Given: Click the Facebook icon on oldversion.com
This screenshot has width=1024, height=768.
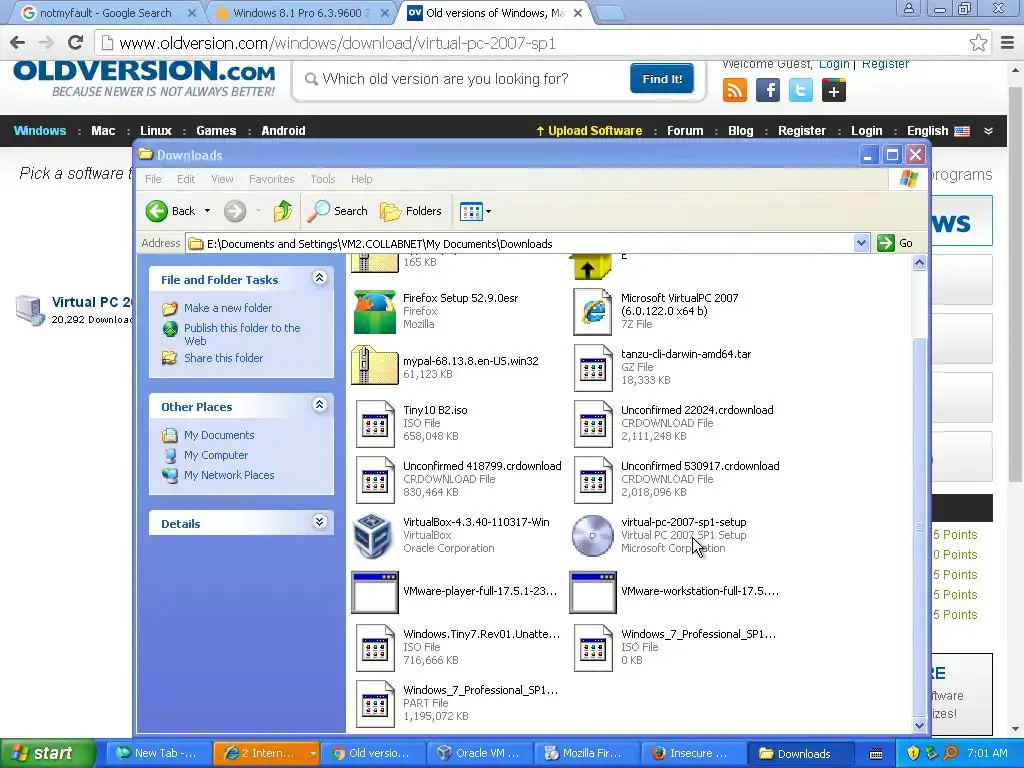Looking at the screenshot, I should pos(768,90).
